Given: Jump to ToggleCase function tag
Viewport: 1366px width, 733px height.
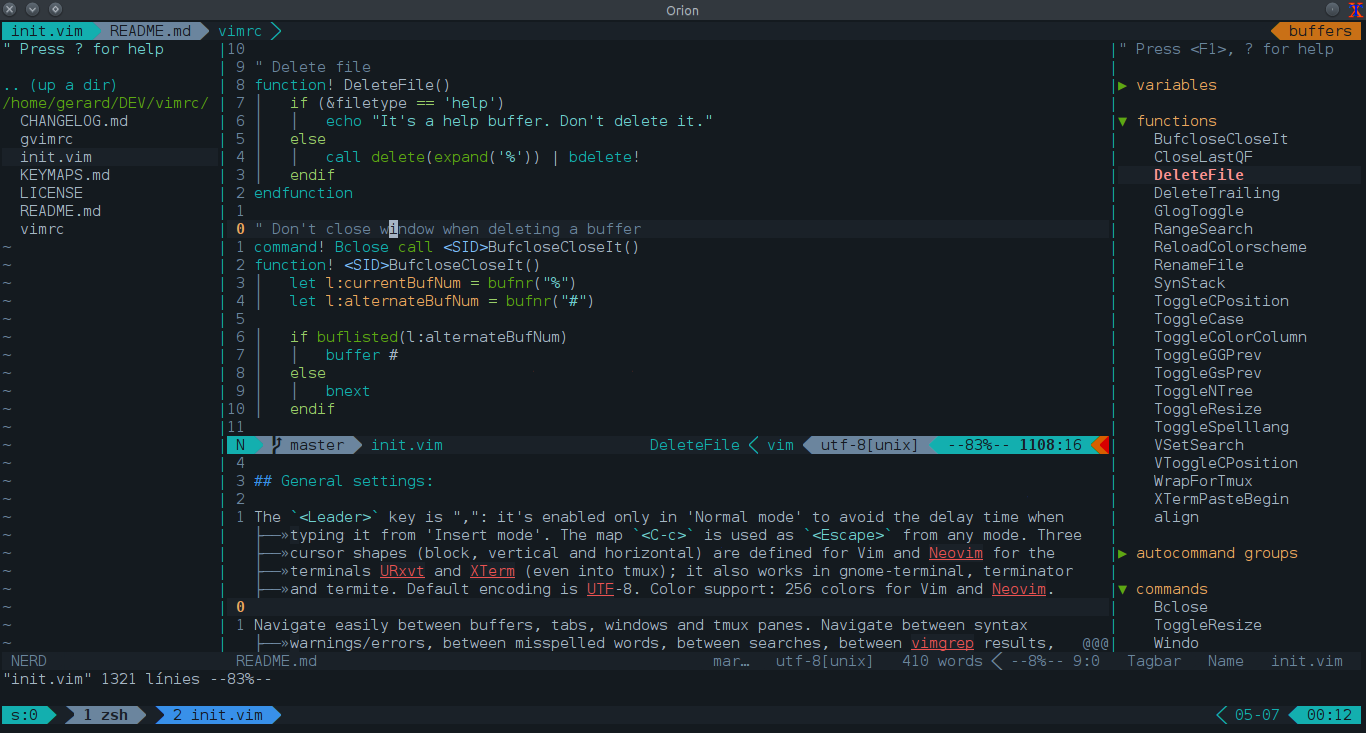Looking at the screenshot, I should pos(1199,319).
